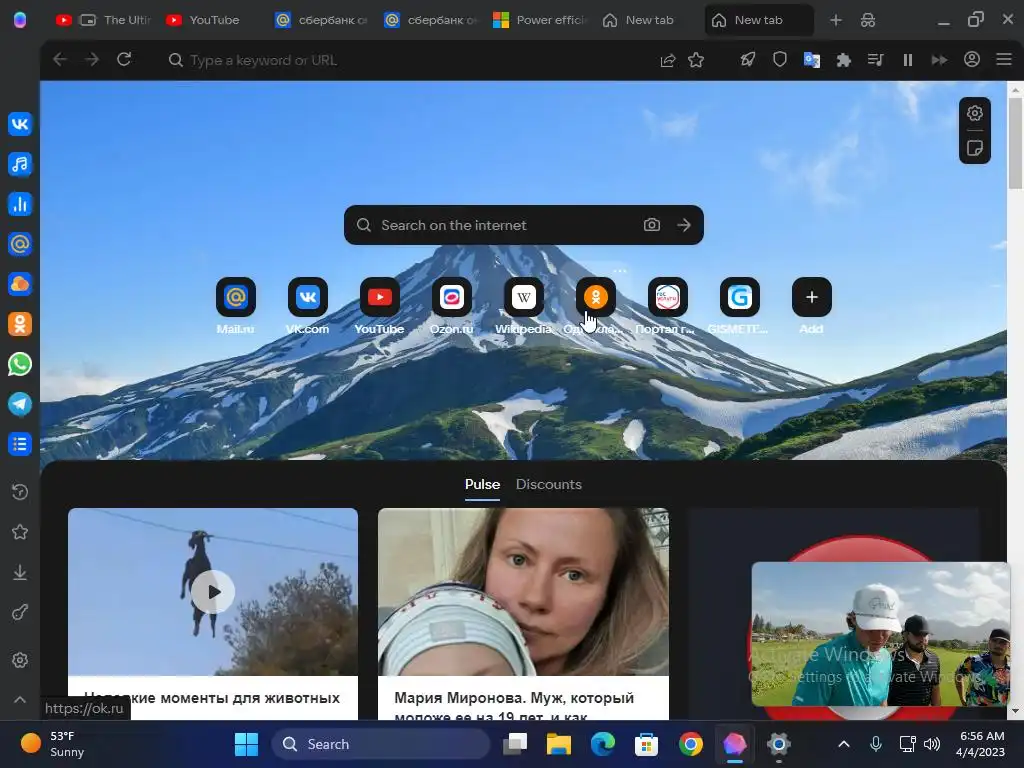Click the share page icon in the toolbar
The width and height of the screenshot is (1024, 768).
(667, 60)
